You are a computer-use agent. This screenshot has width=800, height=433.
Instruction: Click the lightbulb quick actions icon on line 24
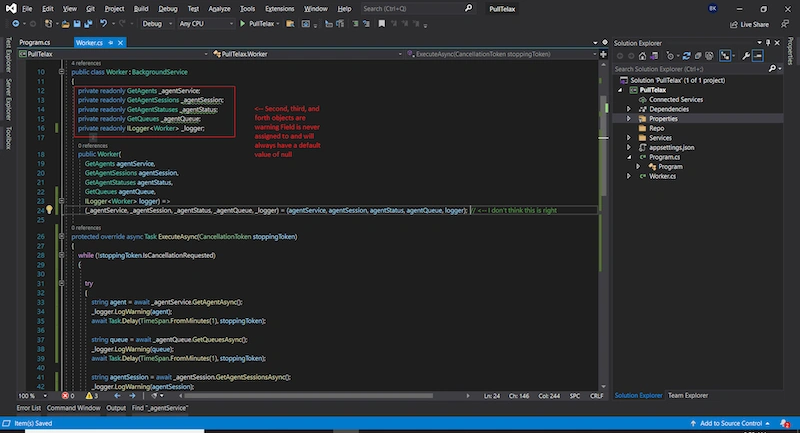49,210
